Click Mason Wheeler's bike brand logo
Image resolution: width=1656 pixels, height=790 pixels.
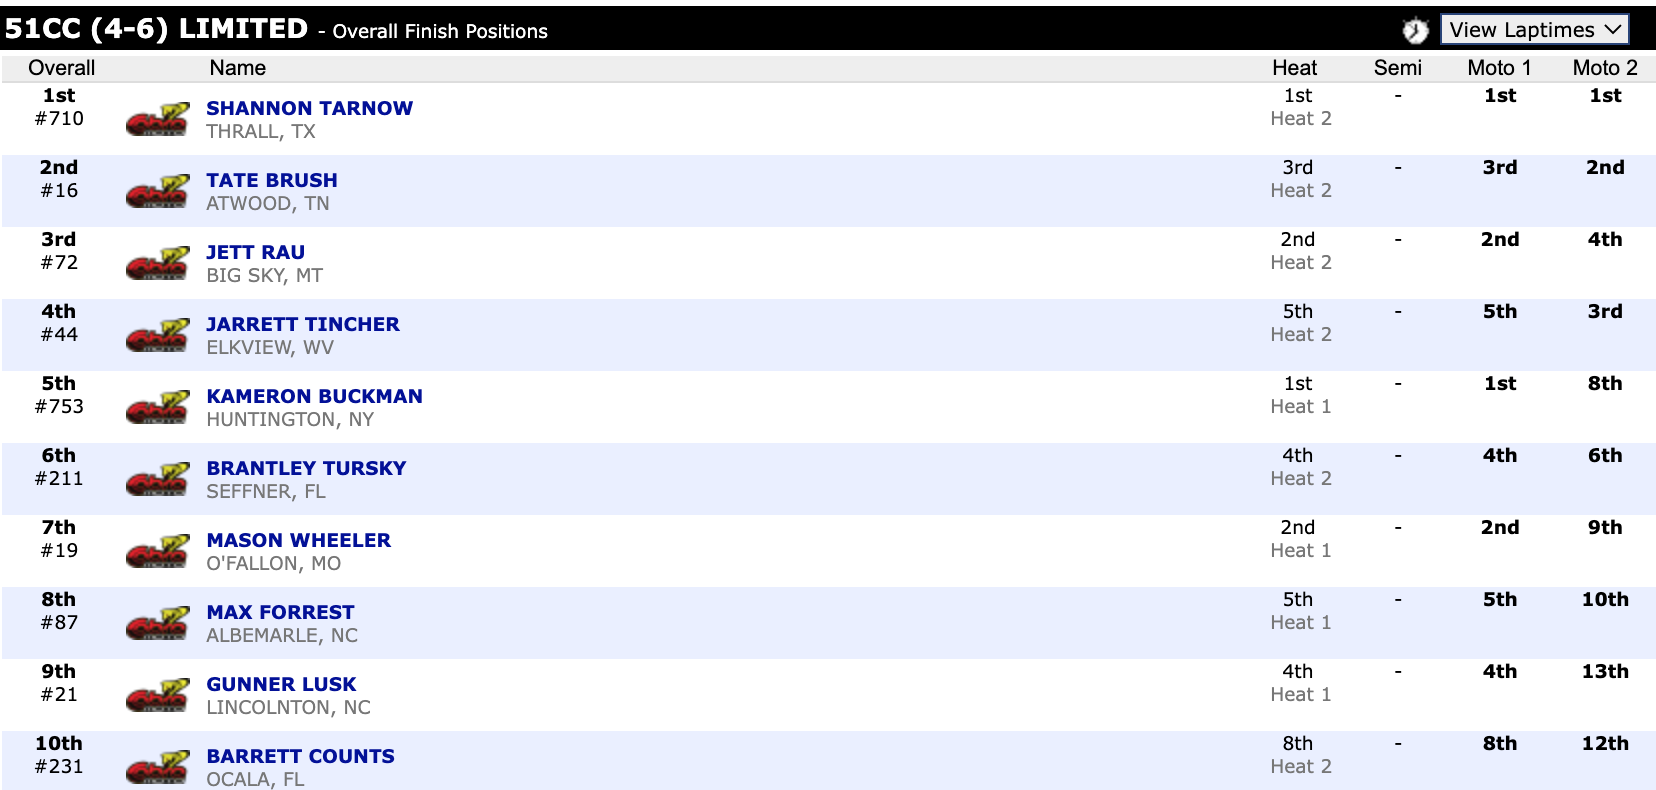click(157, 552)
